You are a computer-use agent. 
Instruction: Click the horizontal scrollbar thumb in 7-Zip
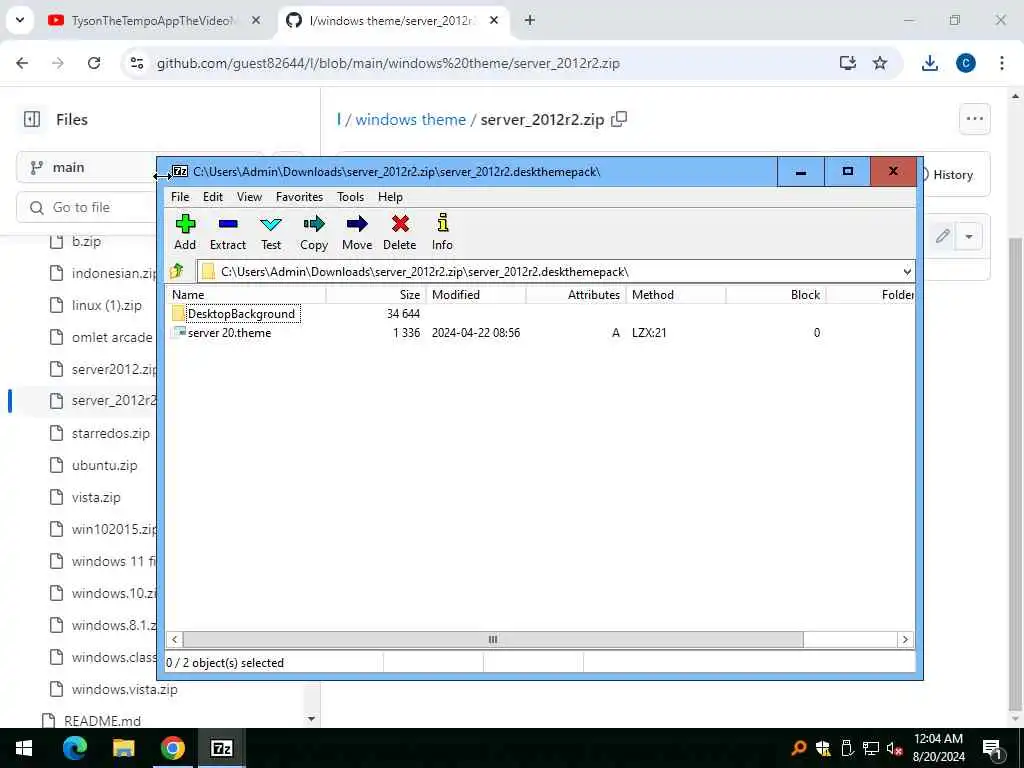point(493,639)
